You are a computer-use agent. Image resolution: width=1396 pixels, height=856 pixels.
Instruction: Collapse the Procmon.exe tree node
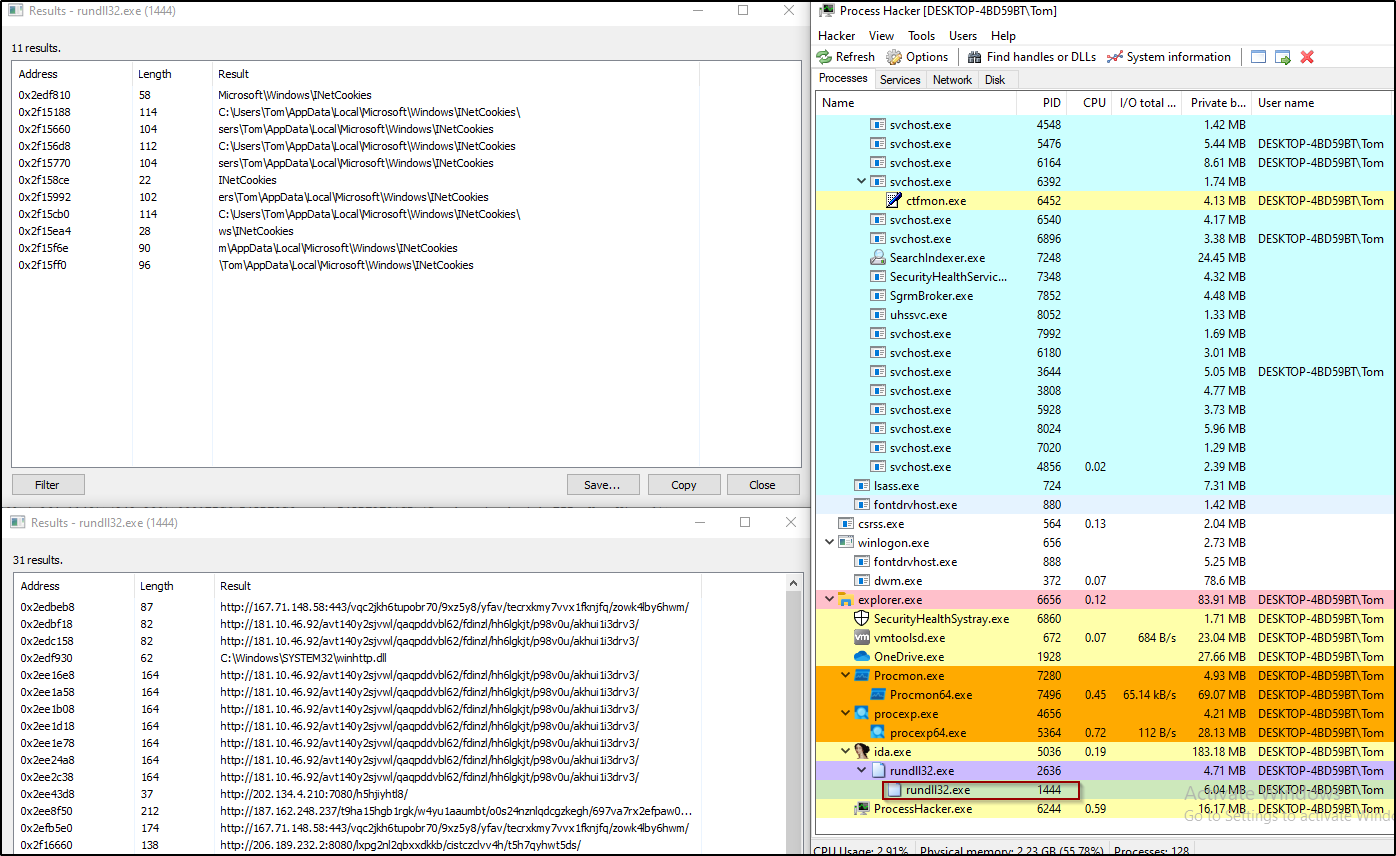click(846, 676)
